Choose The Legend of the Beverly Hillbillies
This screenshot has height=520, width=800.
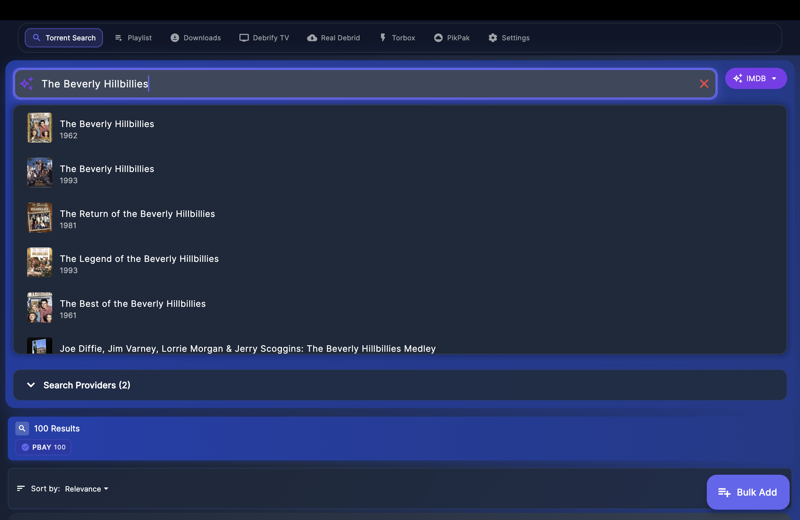pos(139,263)
